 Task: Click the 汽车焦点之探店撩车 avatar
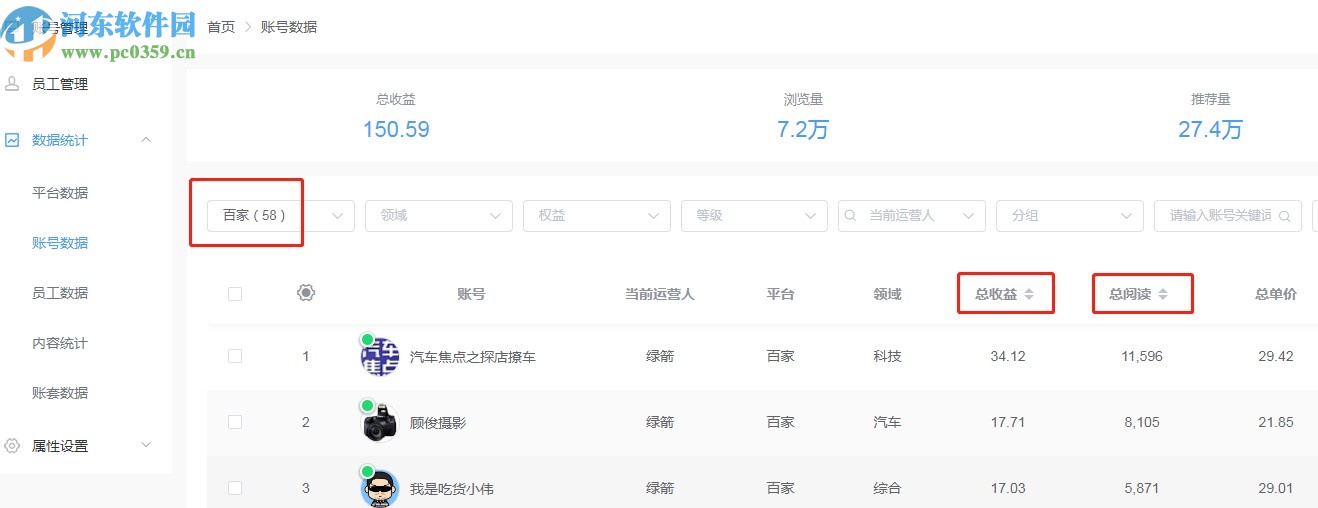point(379,356)
